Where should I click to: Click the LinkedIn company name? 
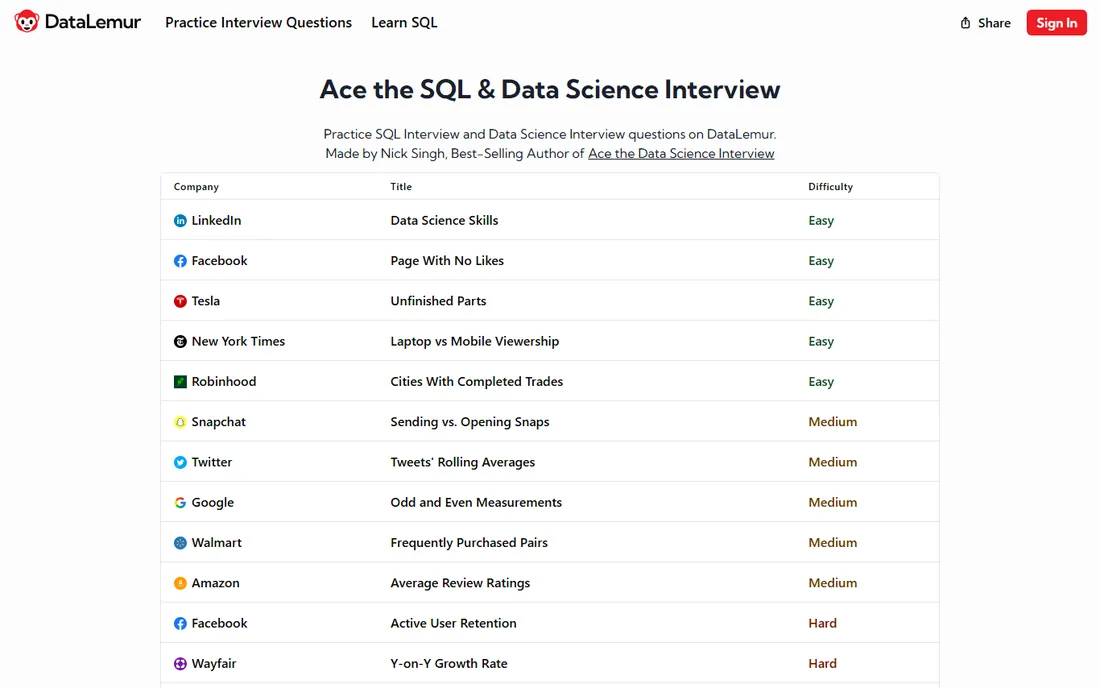click(x=216, y=220)
